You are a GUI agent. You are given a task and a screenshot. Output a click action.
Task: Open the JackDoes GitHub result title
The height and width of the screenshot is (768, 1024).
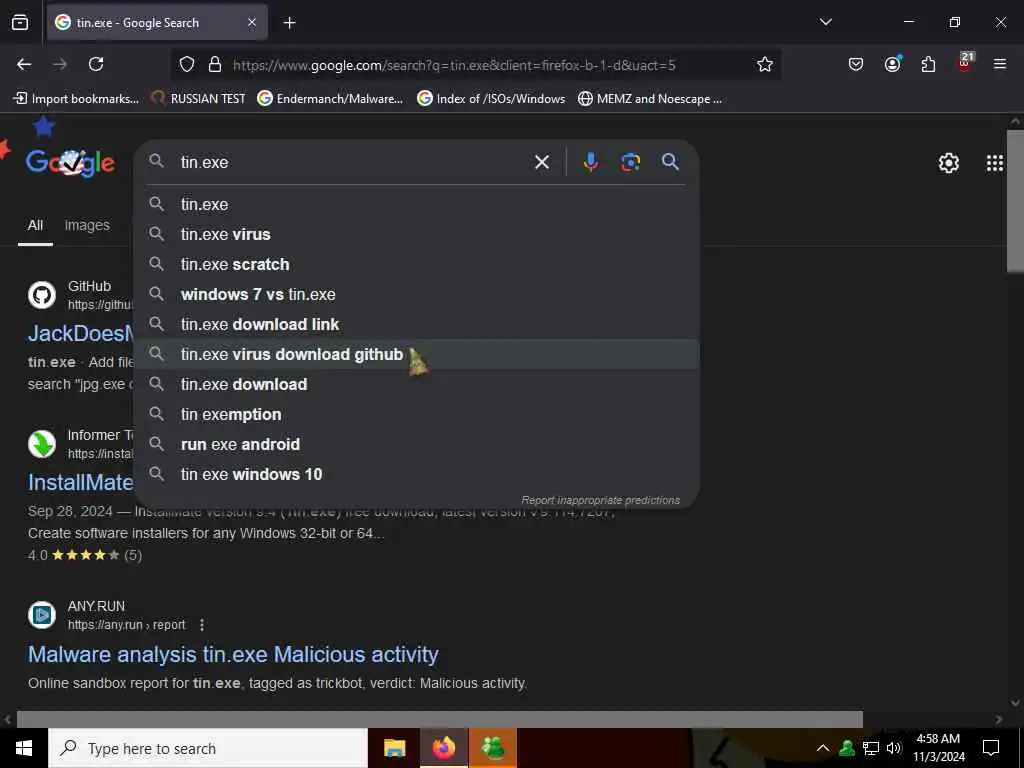coord(81,333)
